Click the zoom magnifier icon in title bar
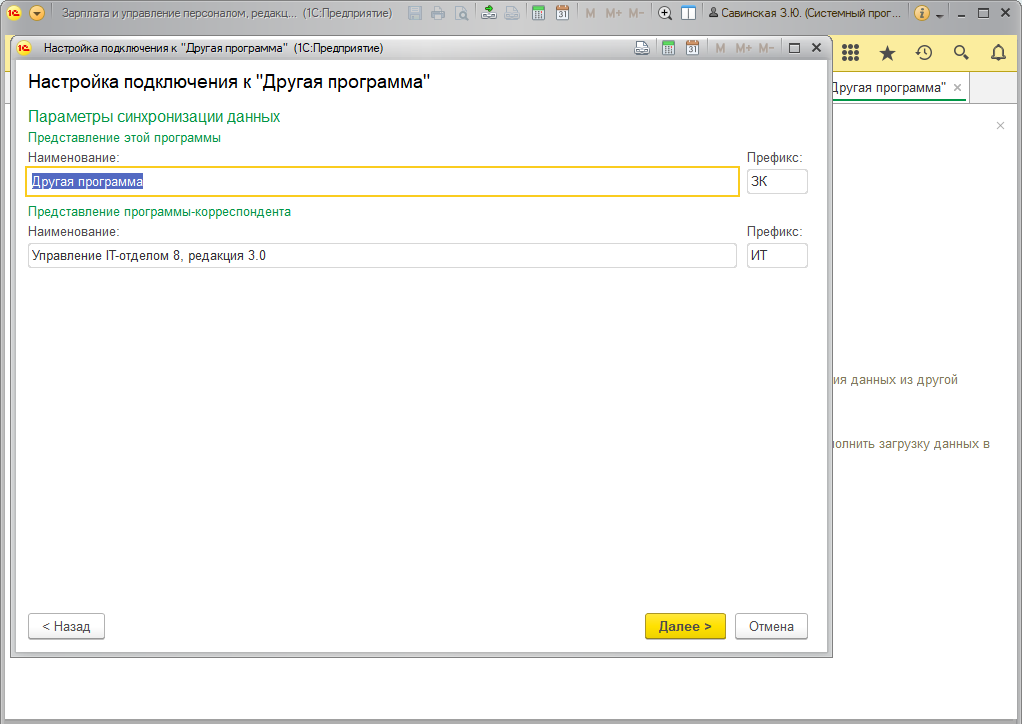This screenshot has height=724, width=1022. (x=664, y=14)
